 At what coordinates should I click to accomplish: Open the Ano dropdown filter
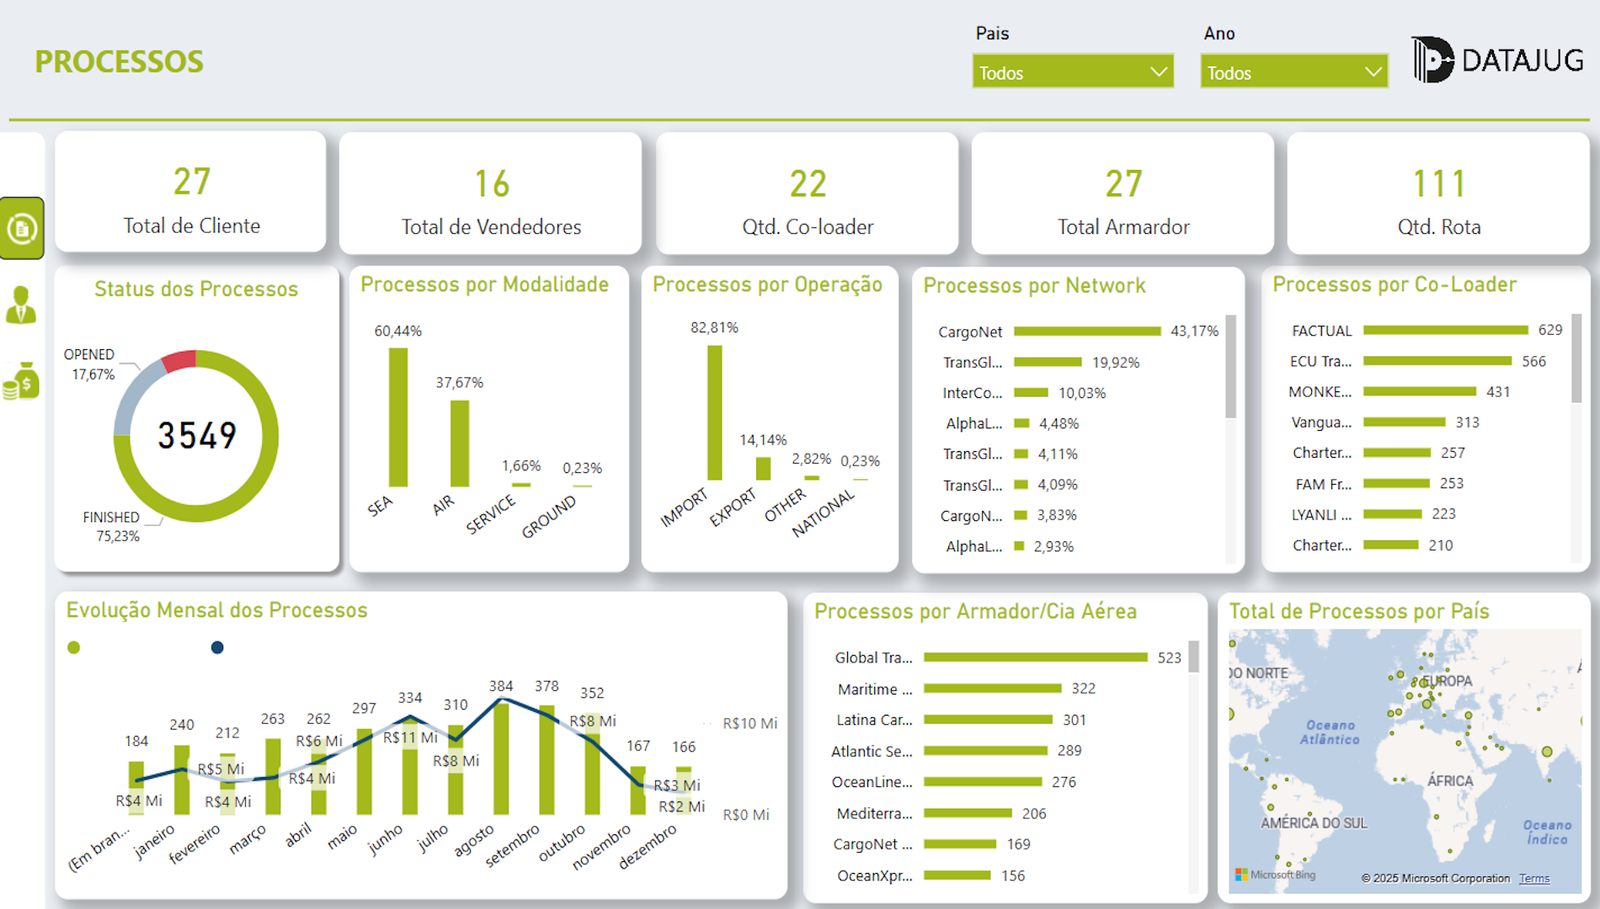coord(1293,72)
